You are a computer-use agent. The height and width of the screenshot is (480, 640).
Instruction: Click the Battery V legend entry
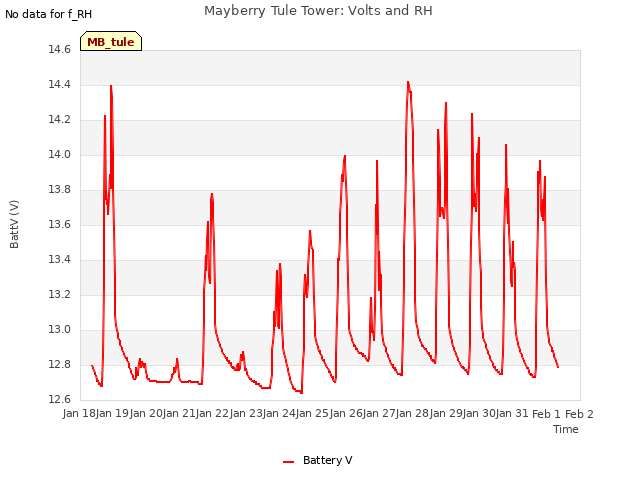click(x=318, y=460)
